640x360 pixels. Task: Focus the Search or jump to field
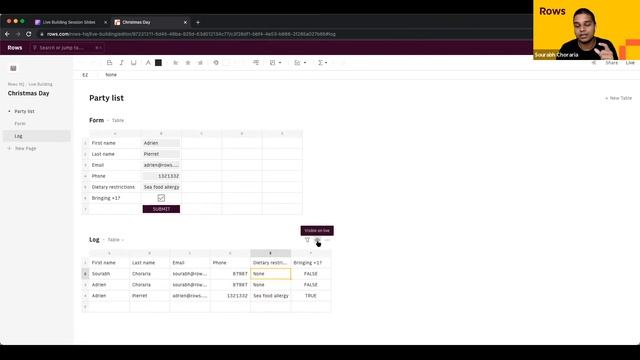pos(67,48)
